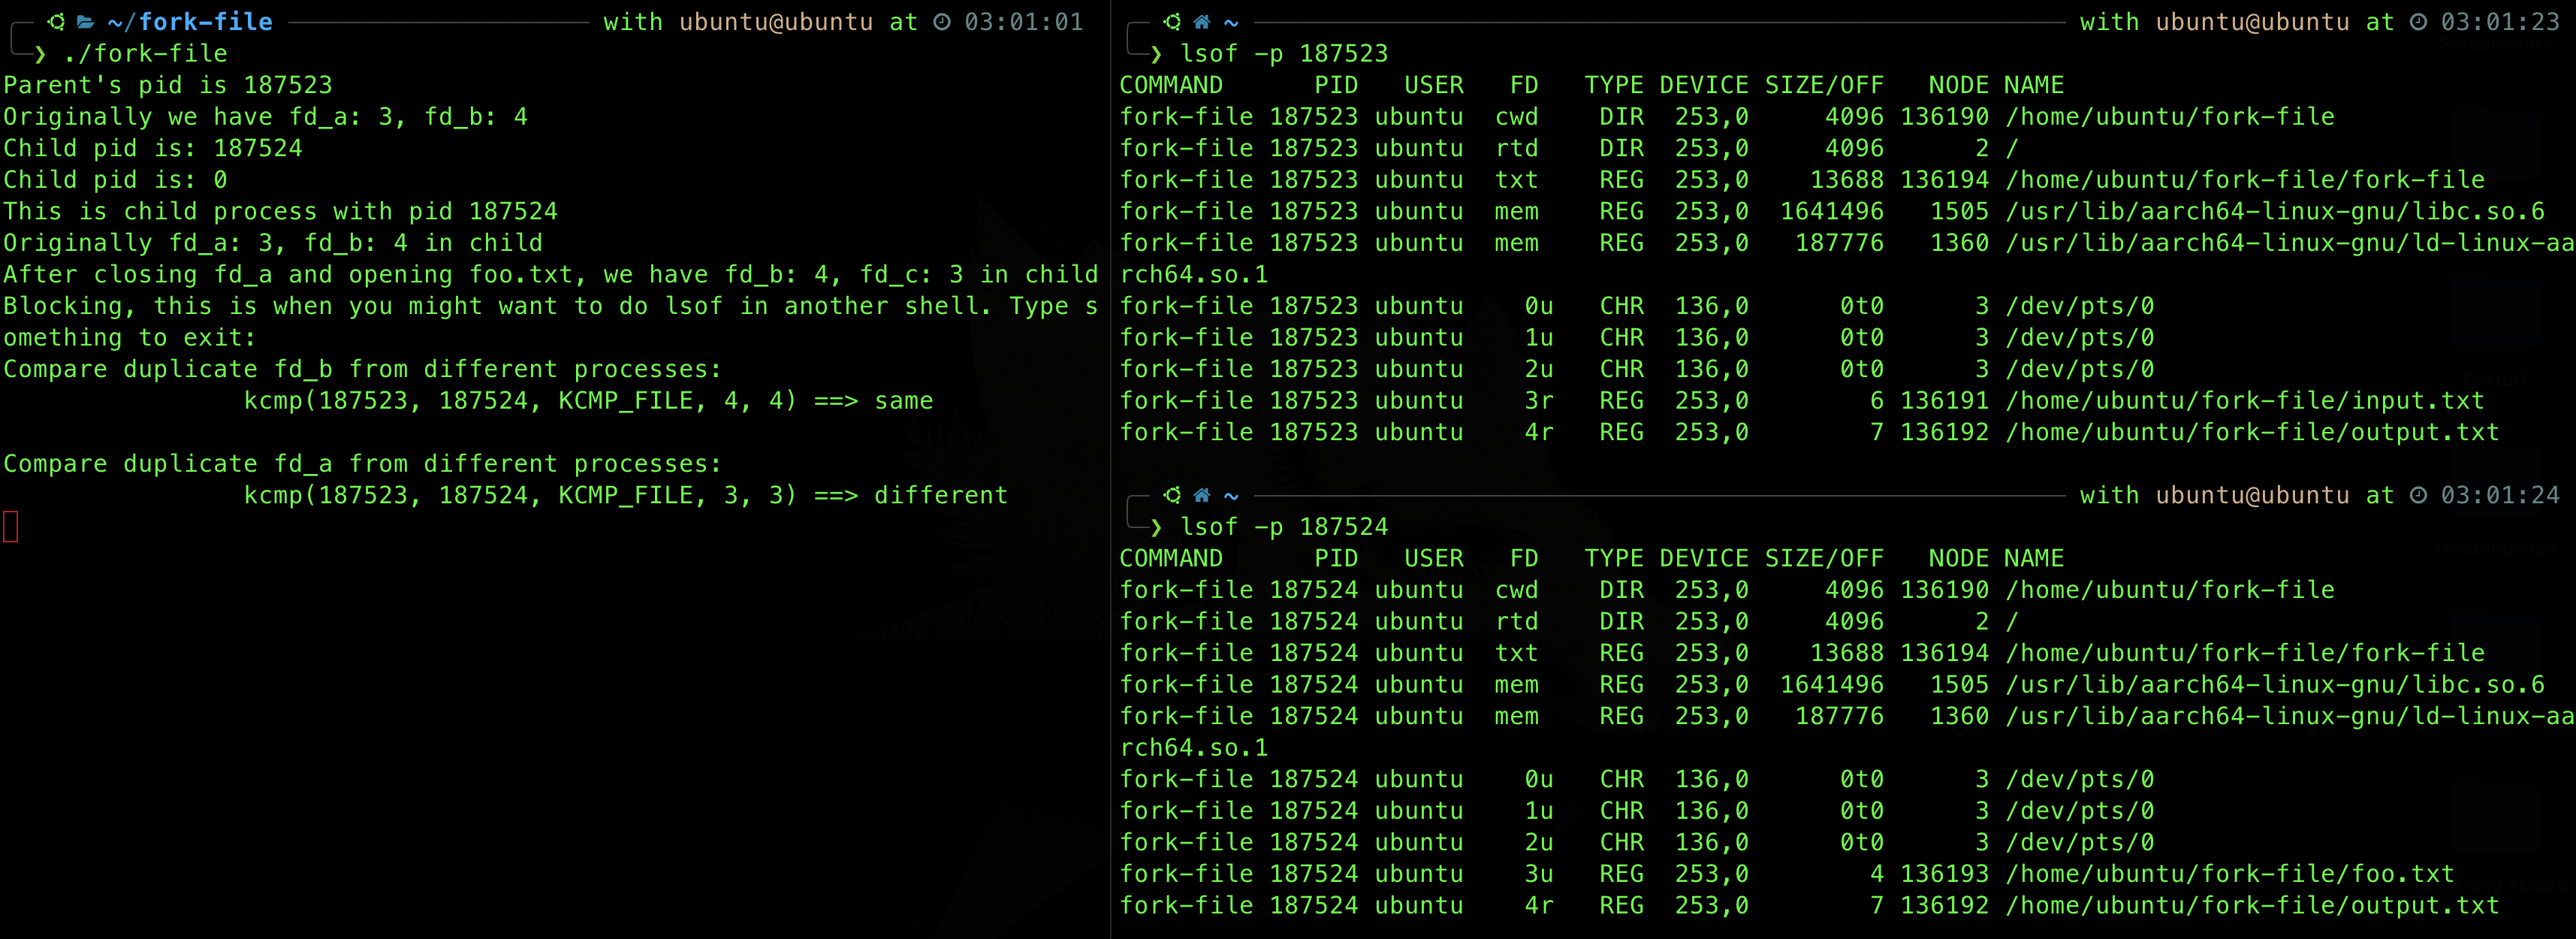Viewport: 2576px width, 939px height.
Task: Click the word 'different' in kcmp result
Action: click(x=940, y=494)
